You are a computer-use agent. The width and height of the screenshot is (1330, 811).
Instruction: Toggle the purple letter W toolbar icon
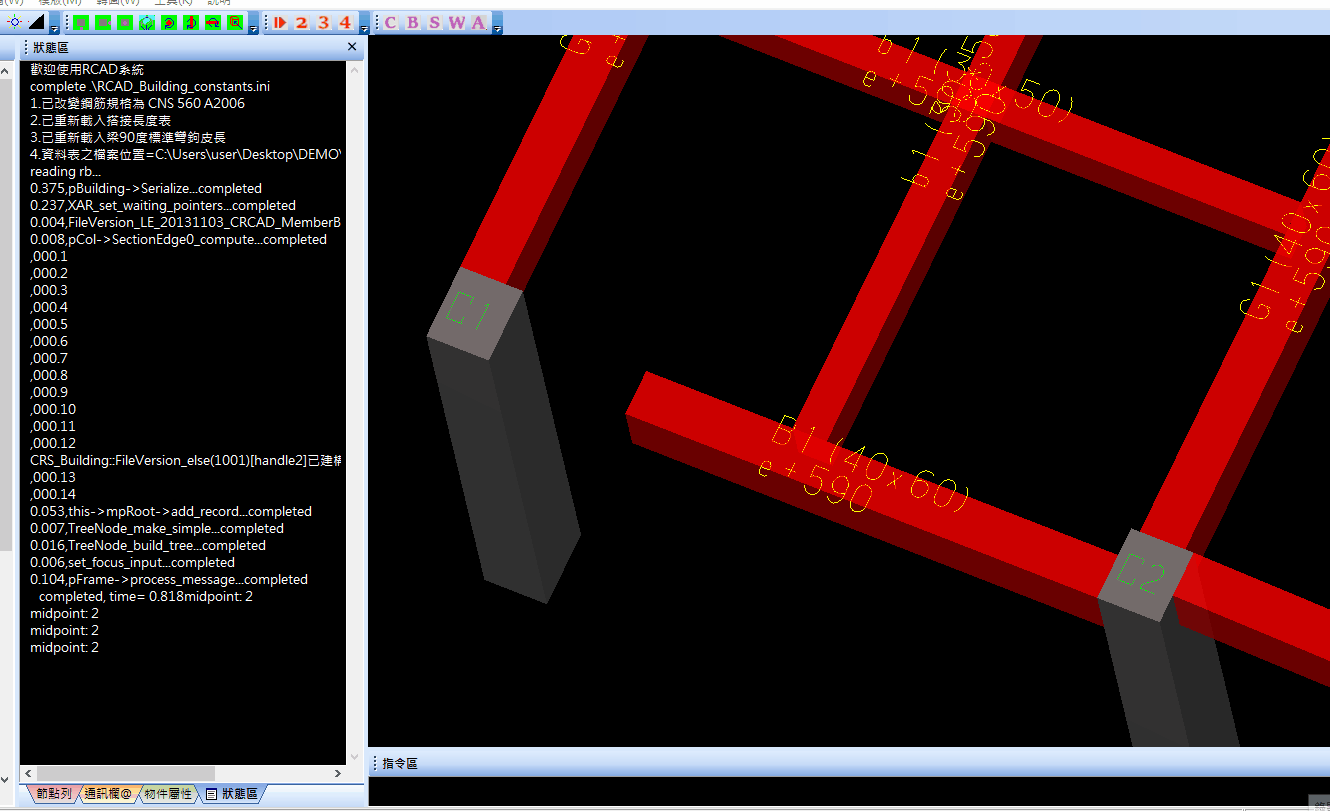[x=456, y=22]
